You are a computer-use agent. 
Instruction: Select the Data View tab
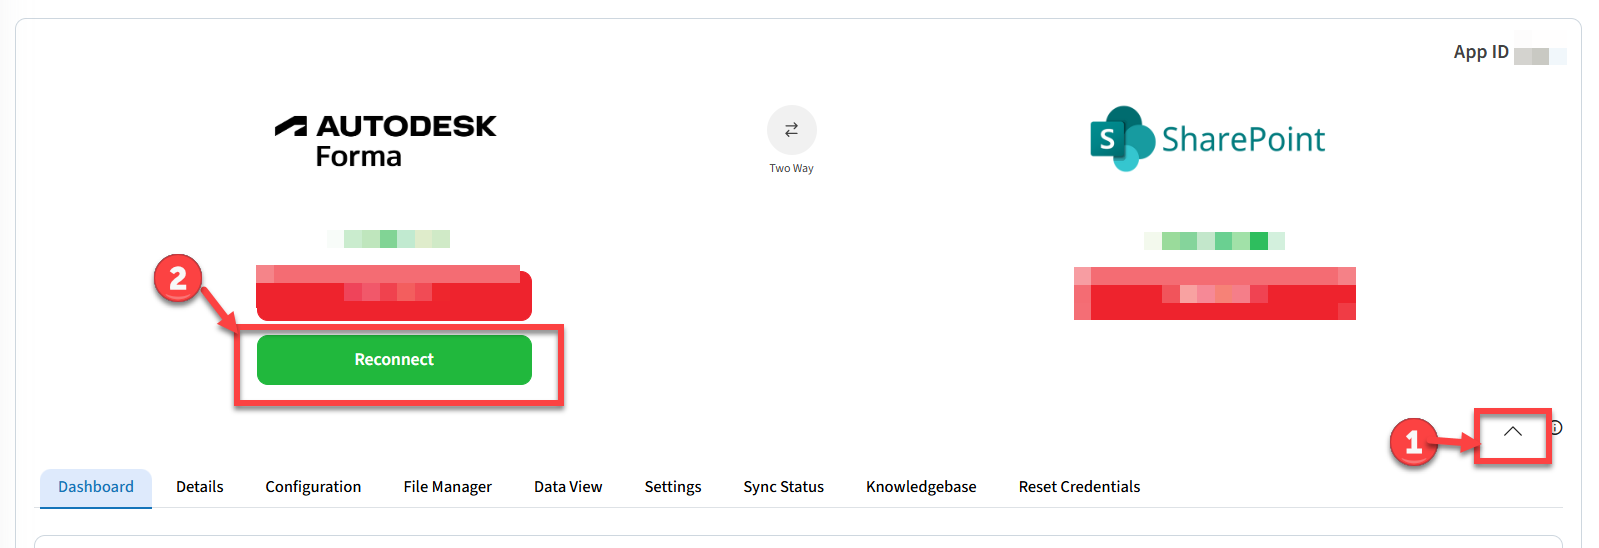click(x=568, y=487)
